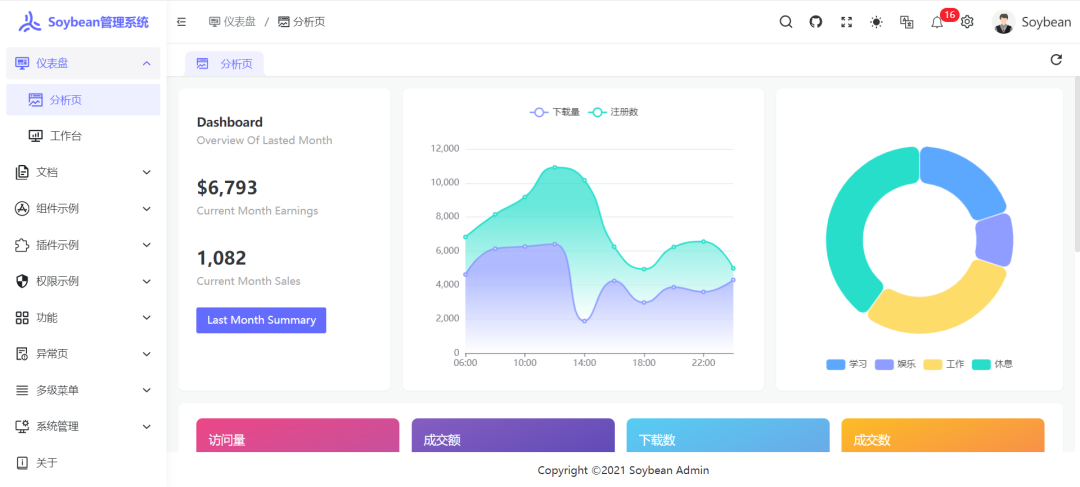Viewport: 1080px width, 487px height.
Task: Switch language with translate icon
Action: (907, 22)
